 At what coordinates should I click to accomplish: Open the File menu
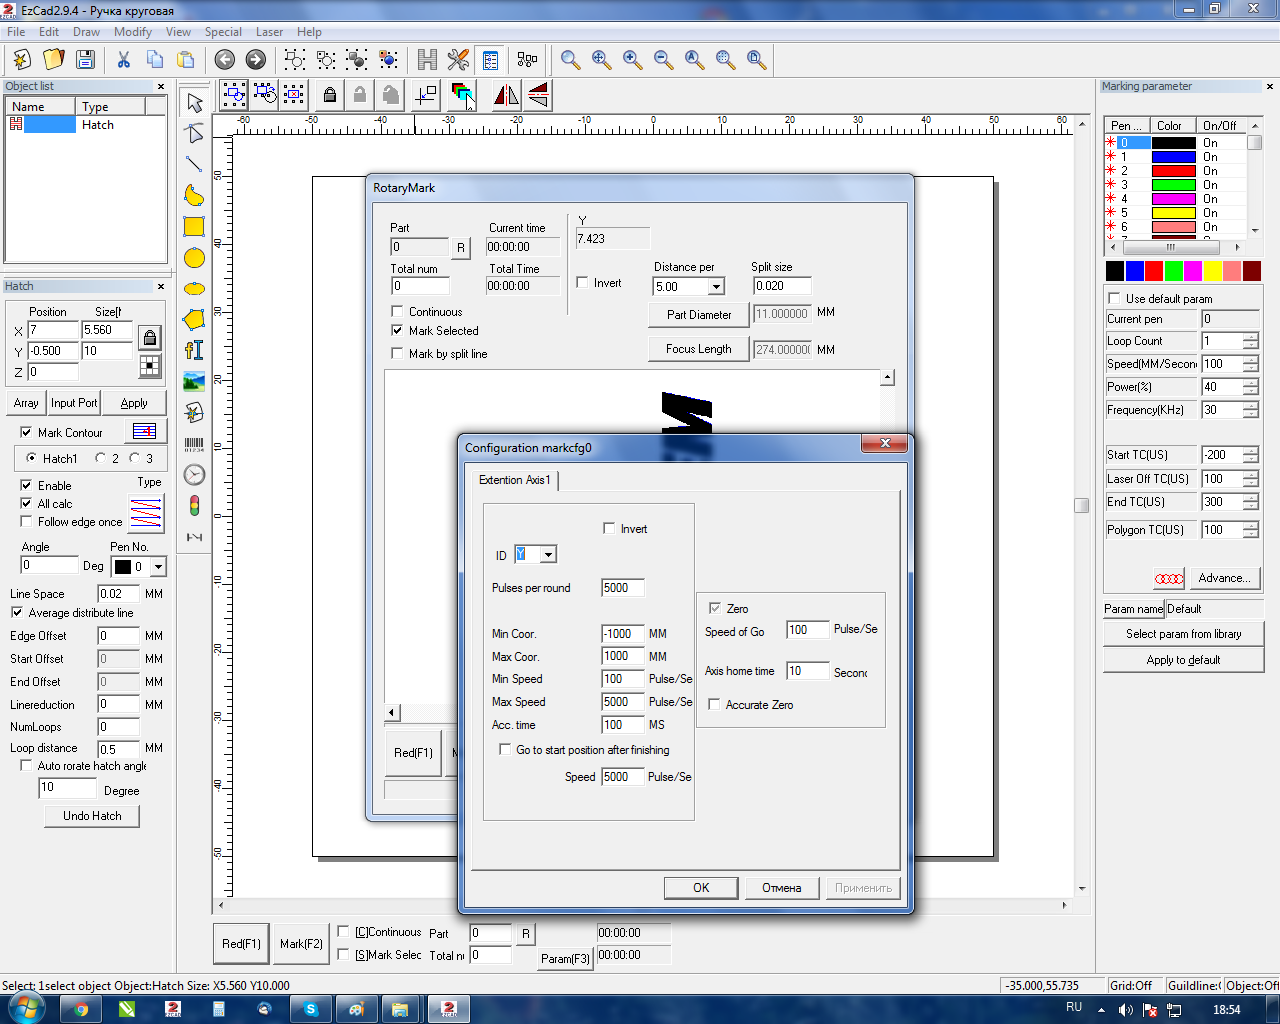(17, 32)
